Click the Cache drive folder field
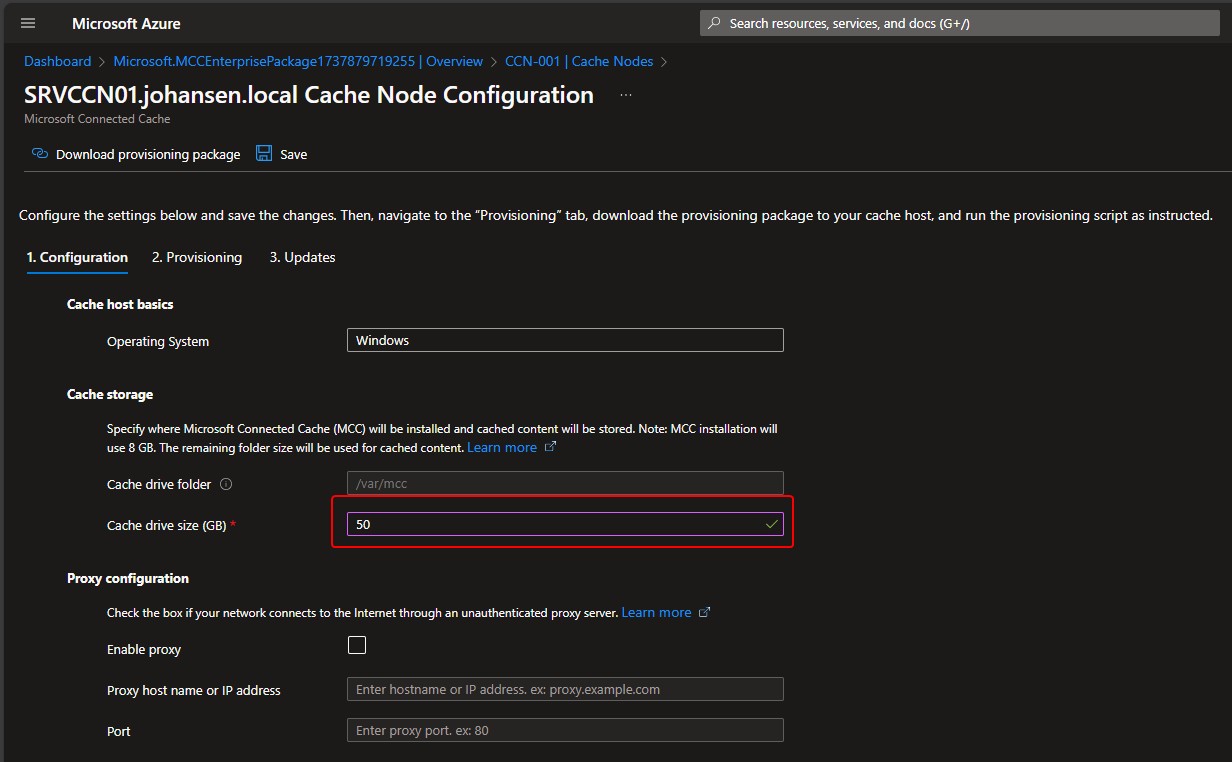Image resolution: width=1232 pixels, height=762 pixels. (565, 483)
